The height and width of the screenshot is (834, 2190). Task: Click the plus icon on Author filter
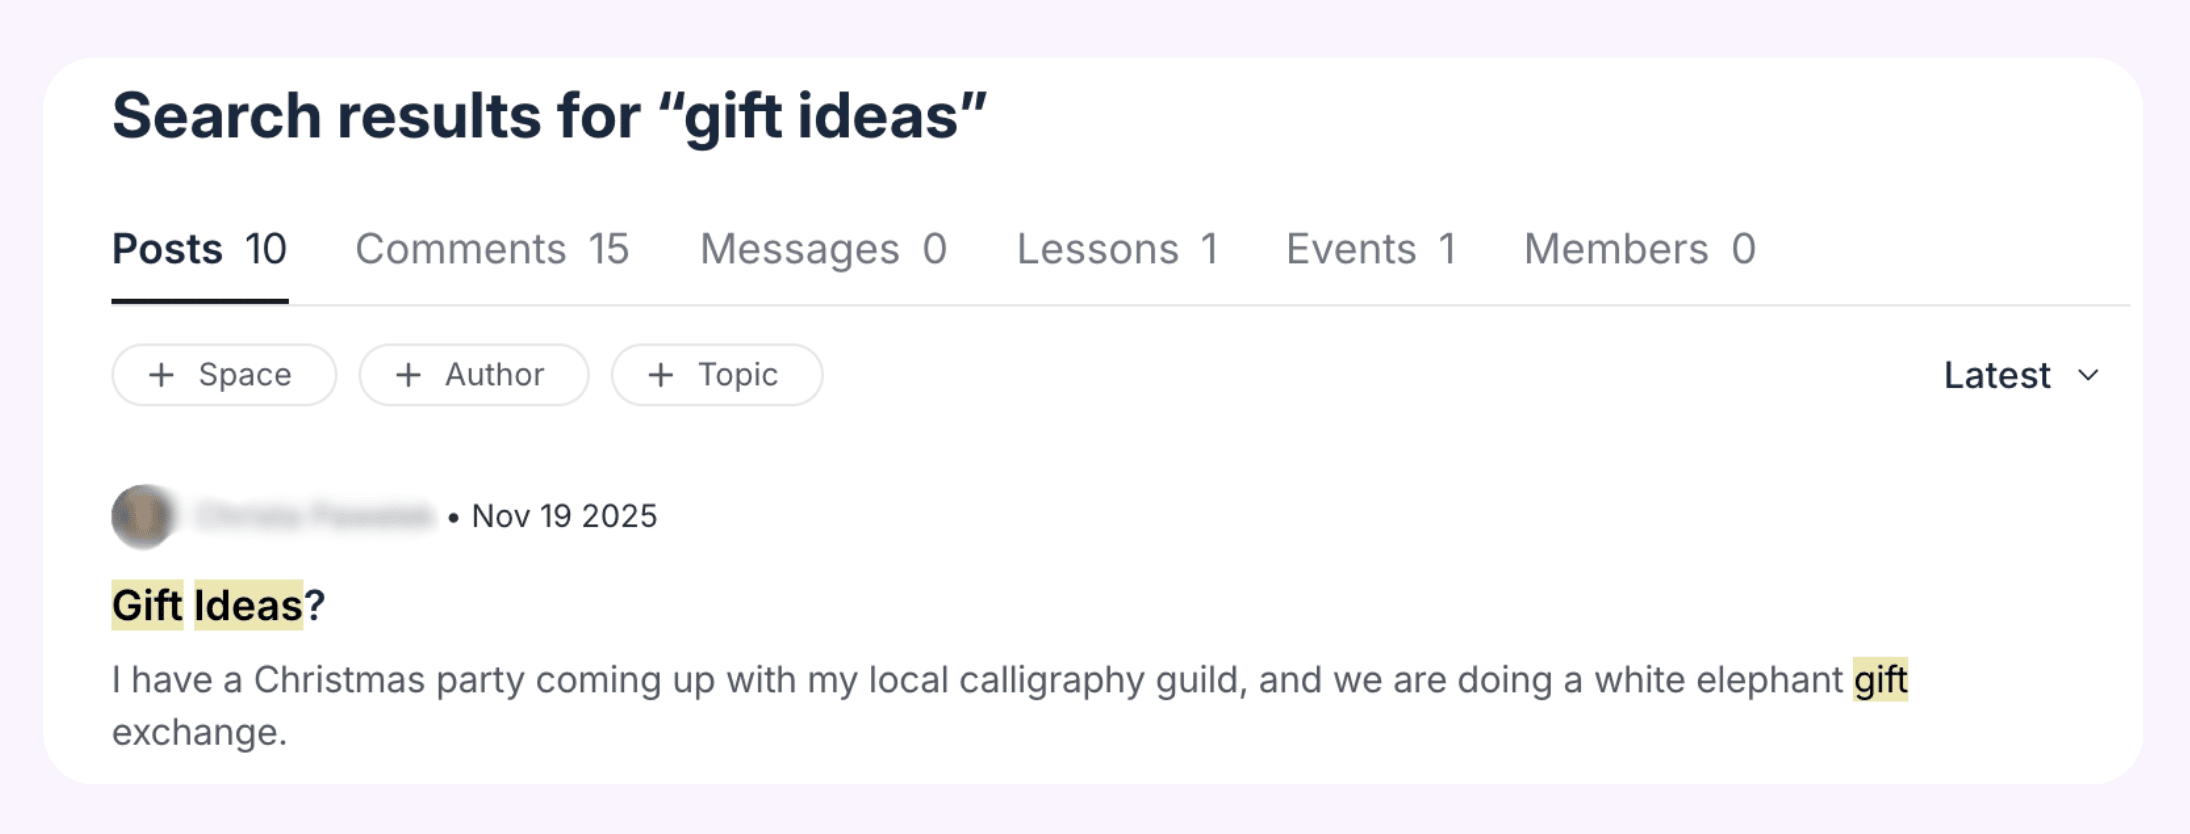tap(408, 375)
